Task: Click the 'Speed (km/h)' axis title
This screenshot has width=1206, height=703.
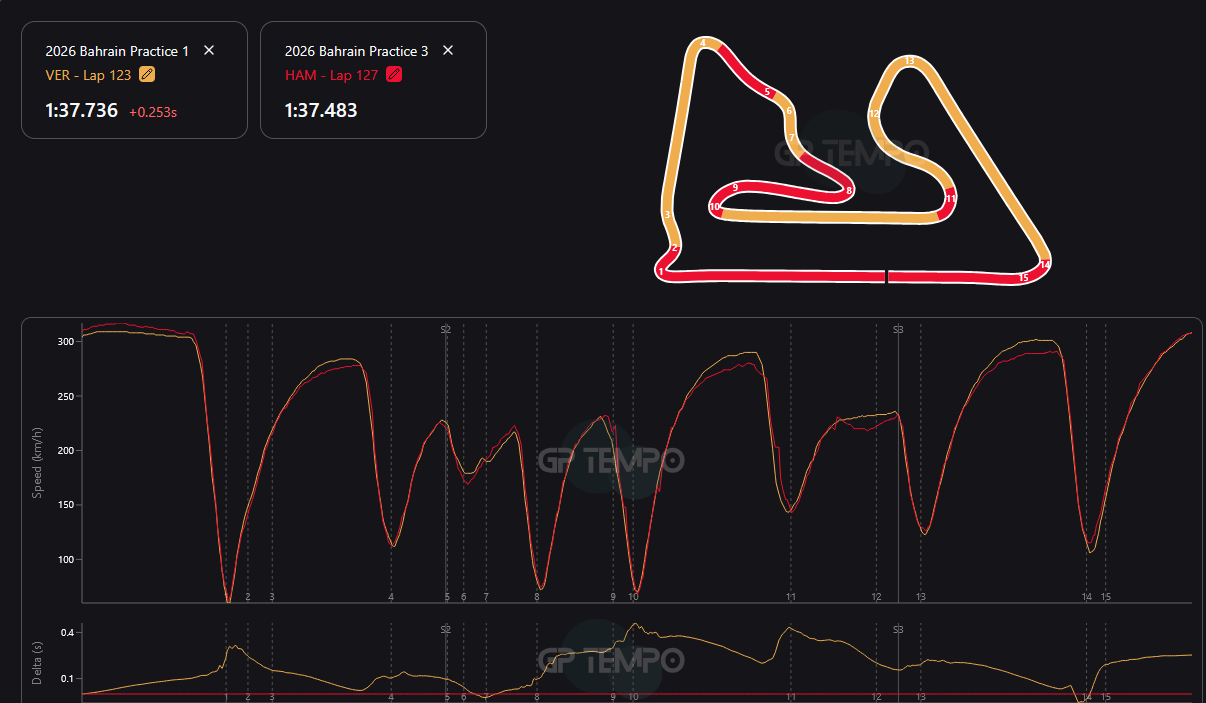Action: click(37, 462)
